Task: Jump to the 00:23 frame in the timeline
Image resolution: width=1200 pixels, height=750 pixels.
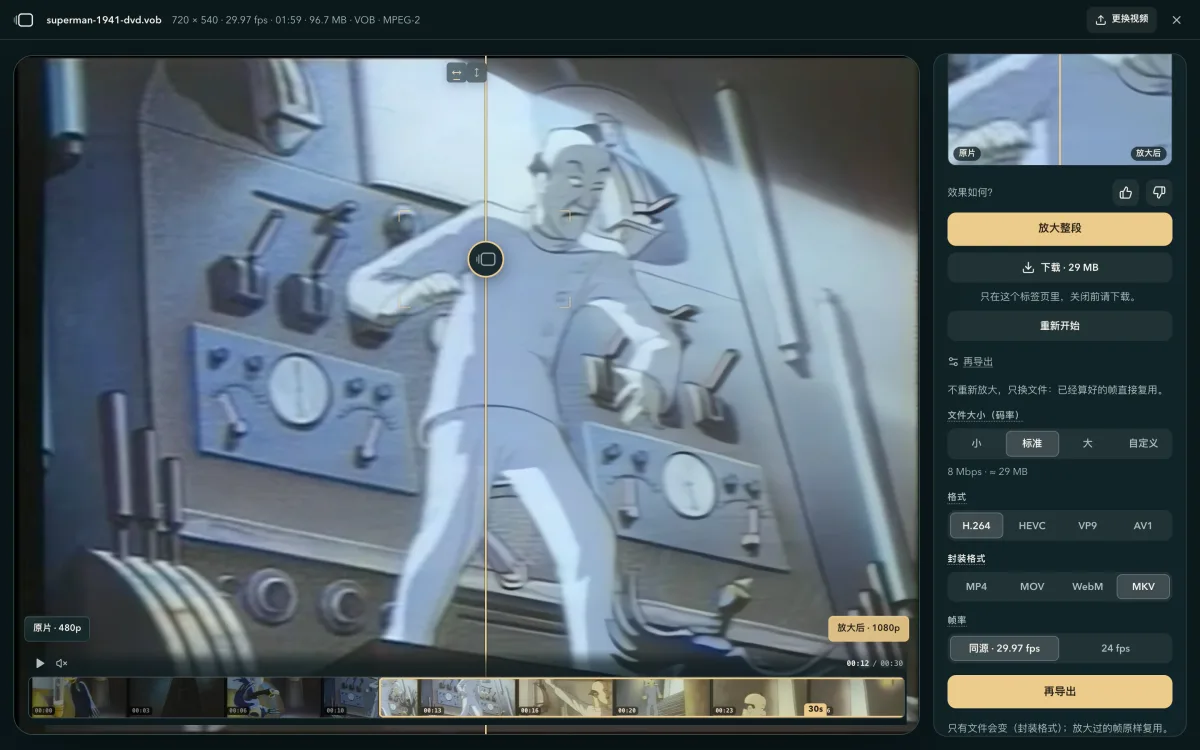Action: pos(760,697)
